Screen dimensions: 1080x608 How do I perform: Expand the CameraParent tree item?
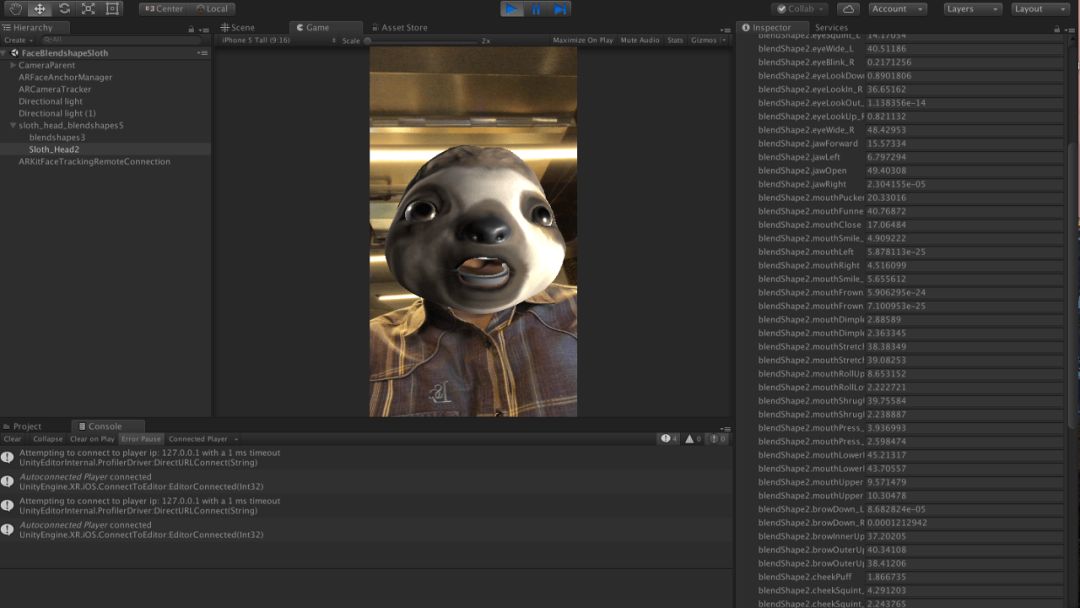12,65
